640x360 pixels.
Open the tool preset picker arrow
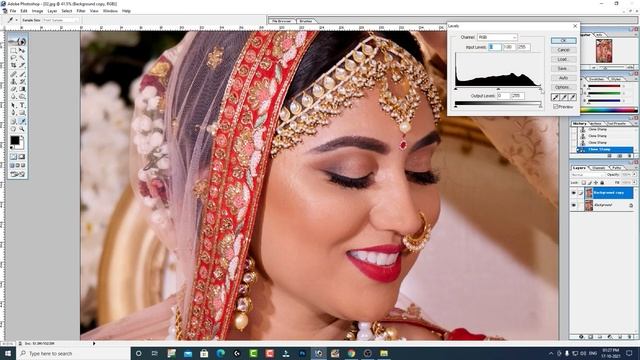tap(16, 20)
